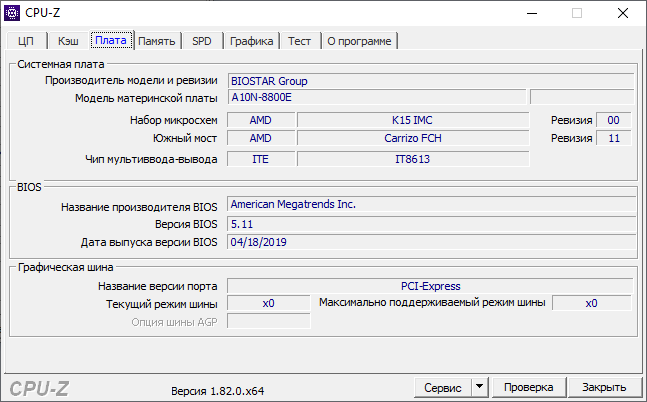Click the Южный мост label
Viewport: 647px width, 402px height.
point(185,138)
